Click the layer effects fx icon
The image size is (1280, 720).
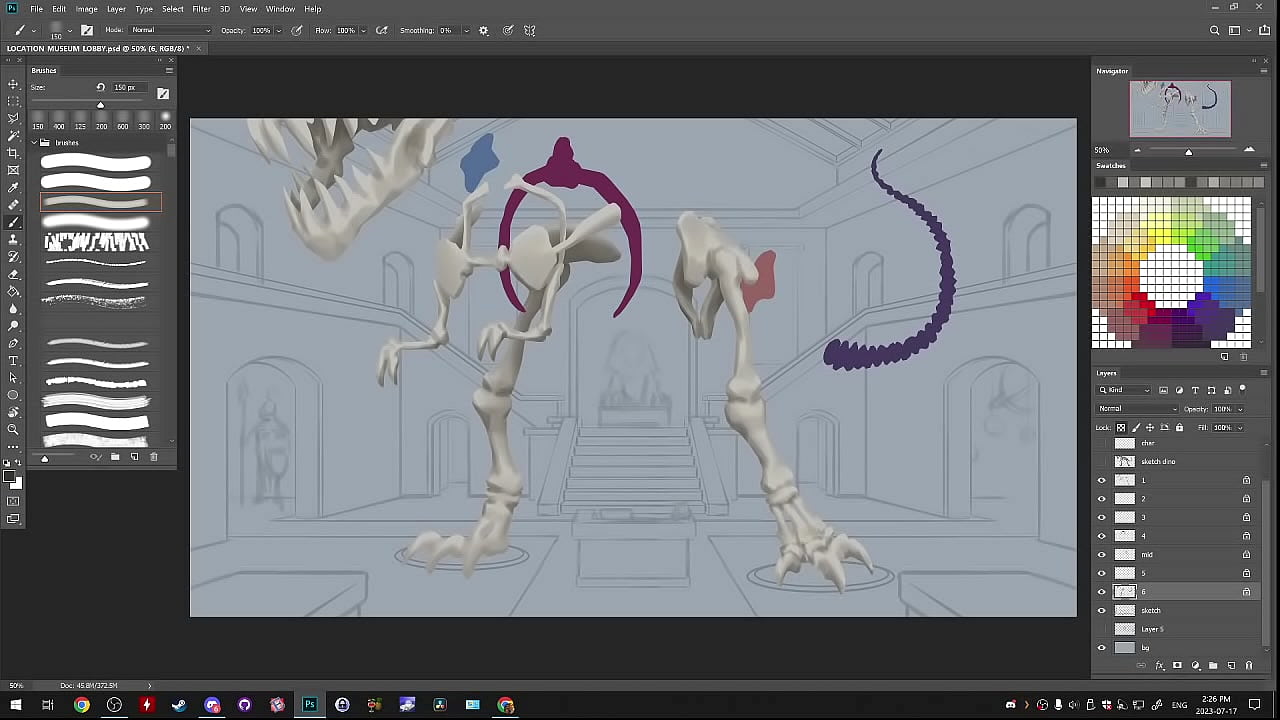[1160, 666]
